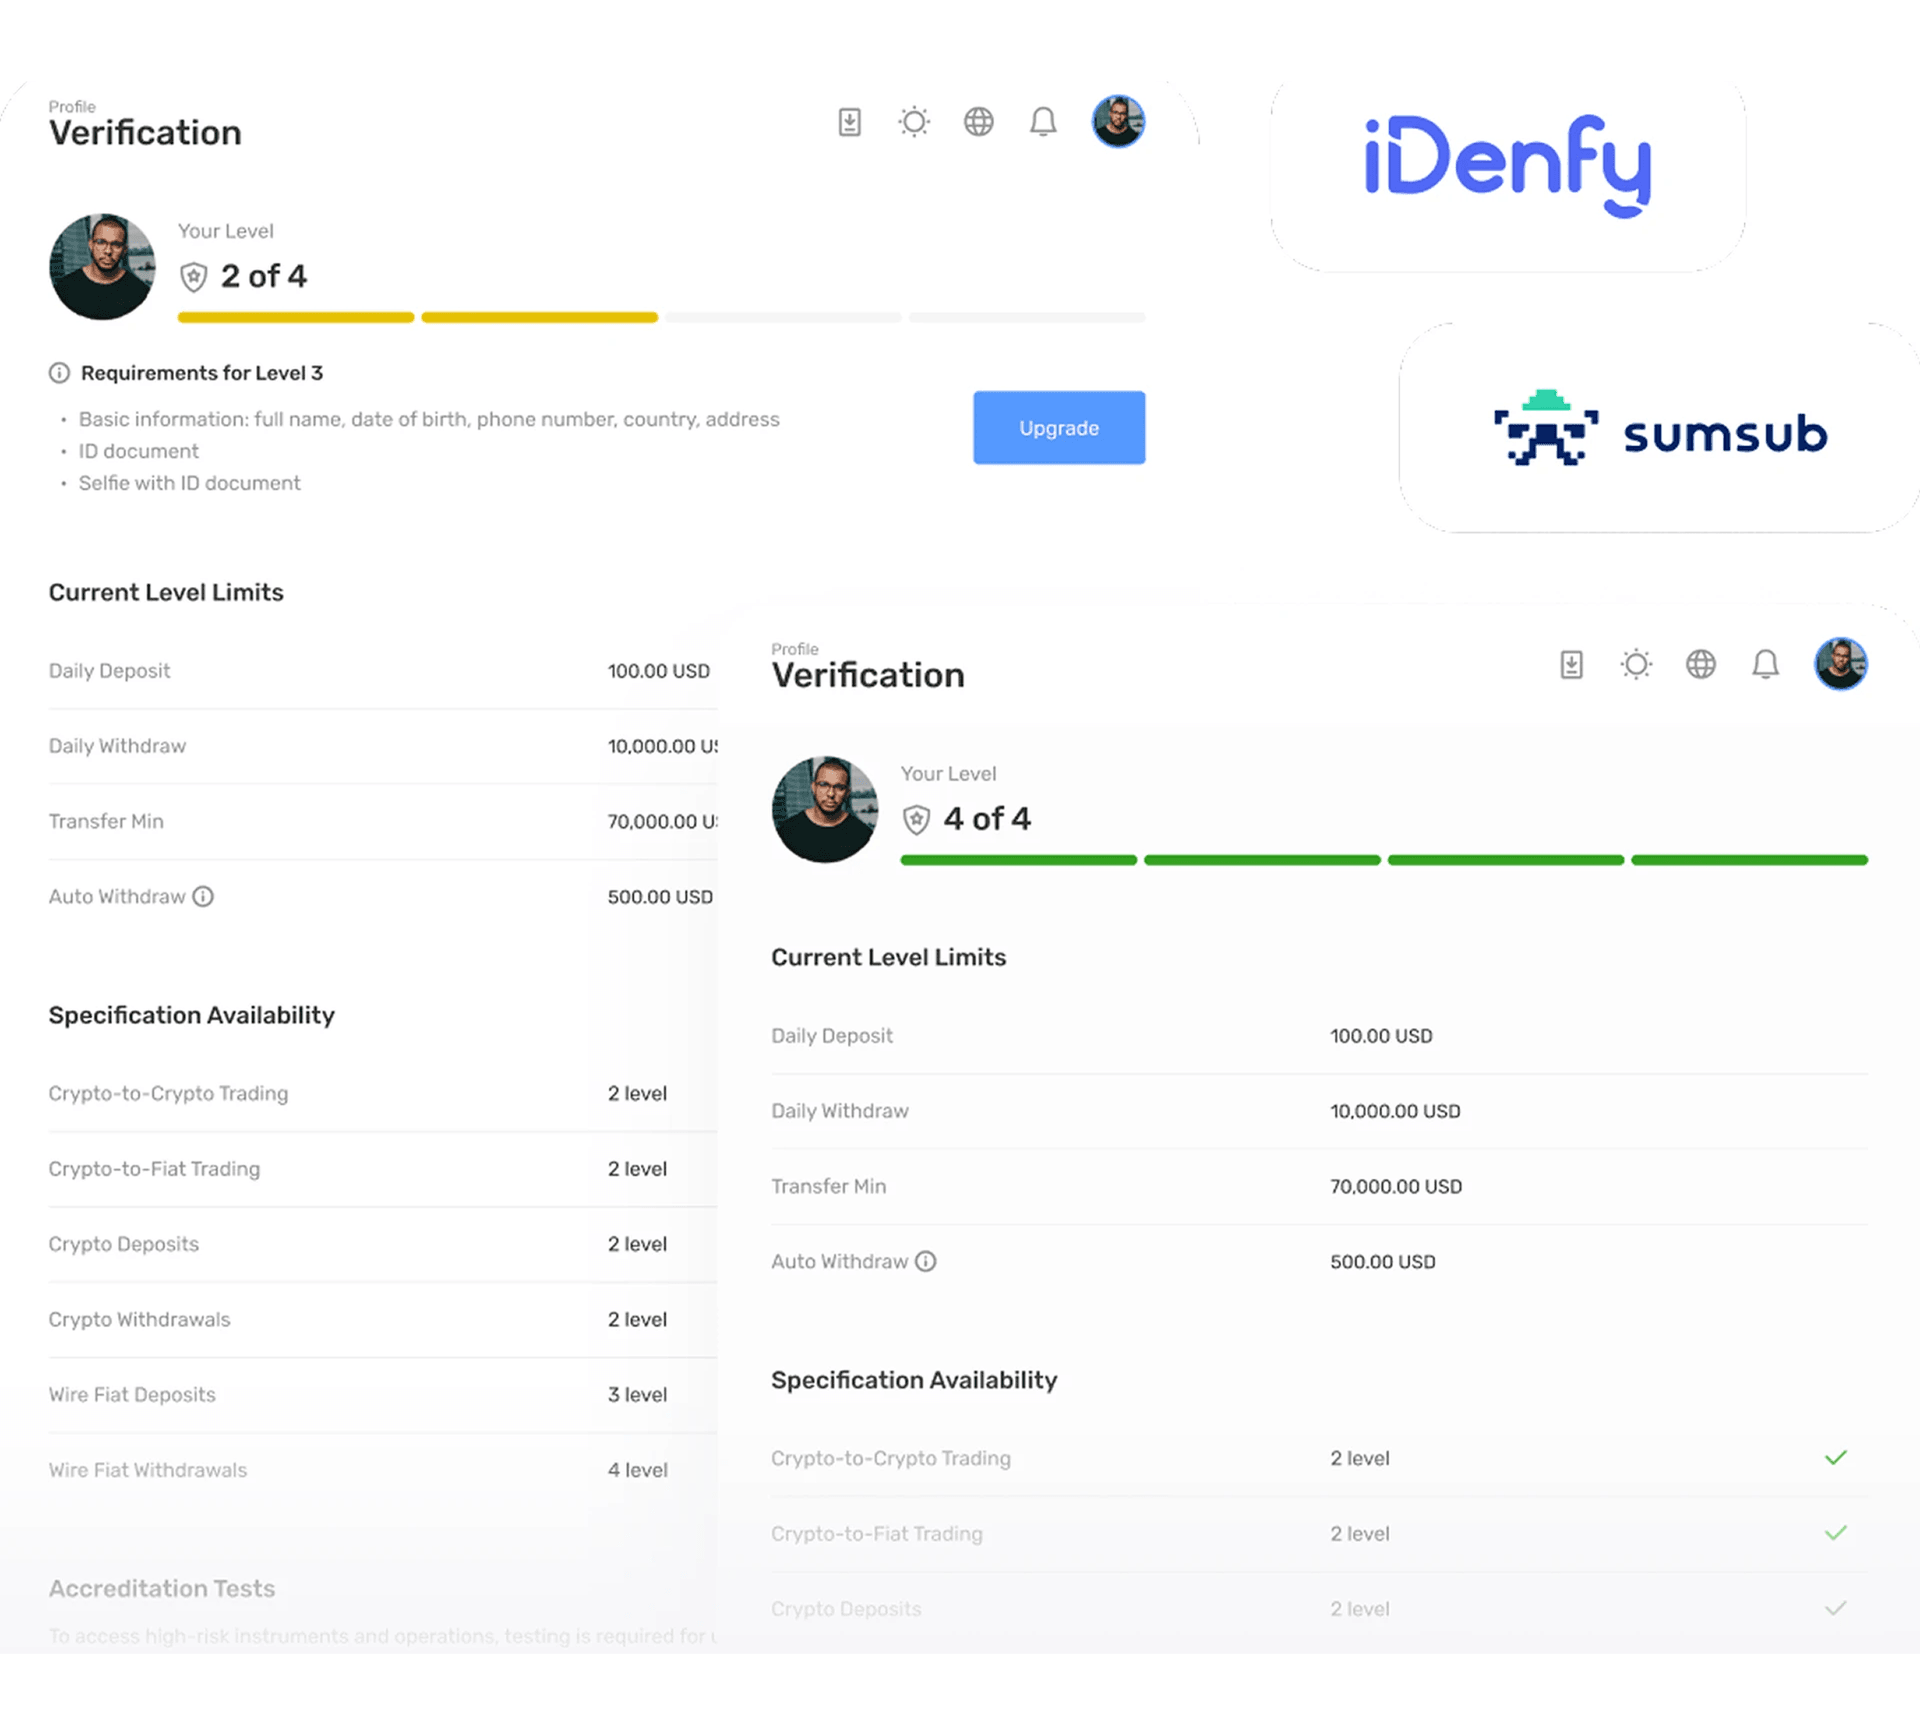Toggle light theme sun icon in the top-left header

tap(913, 122)
